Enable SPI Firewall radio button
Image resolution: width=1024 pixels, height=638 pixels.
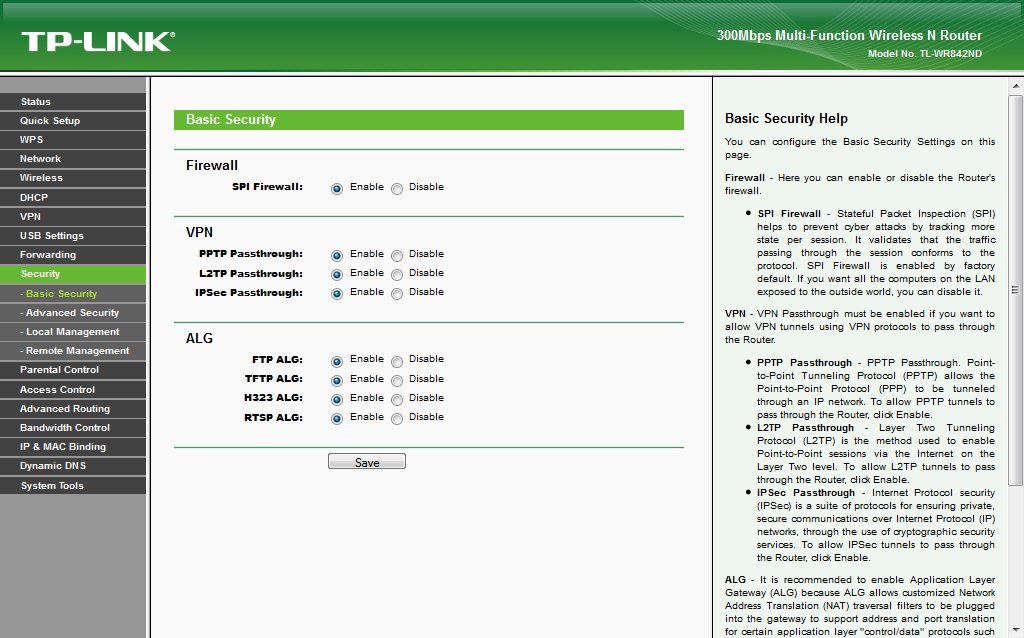(x=337, y=189)
